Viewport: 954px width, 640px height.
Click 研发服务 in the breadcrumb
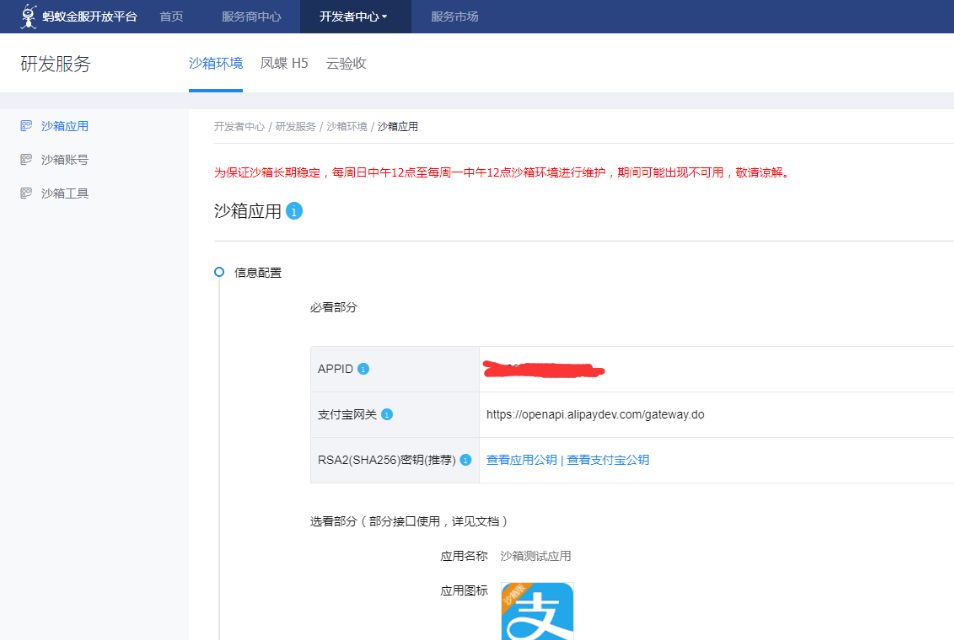point(295,127)
